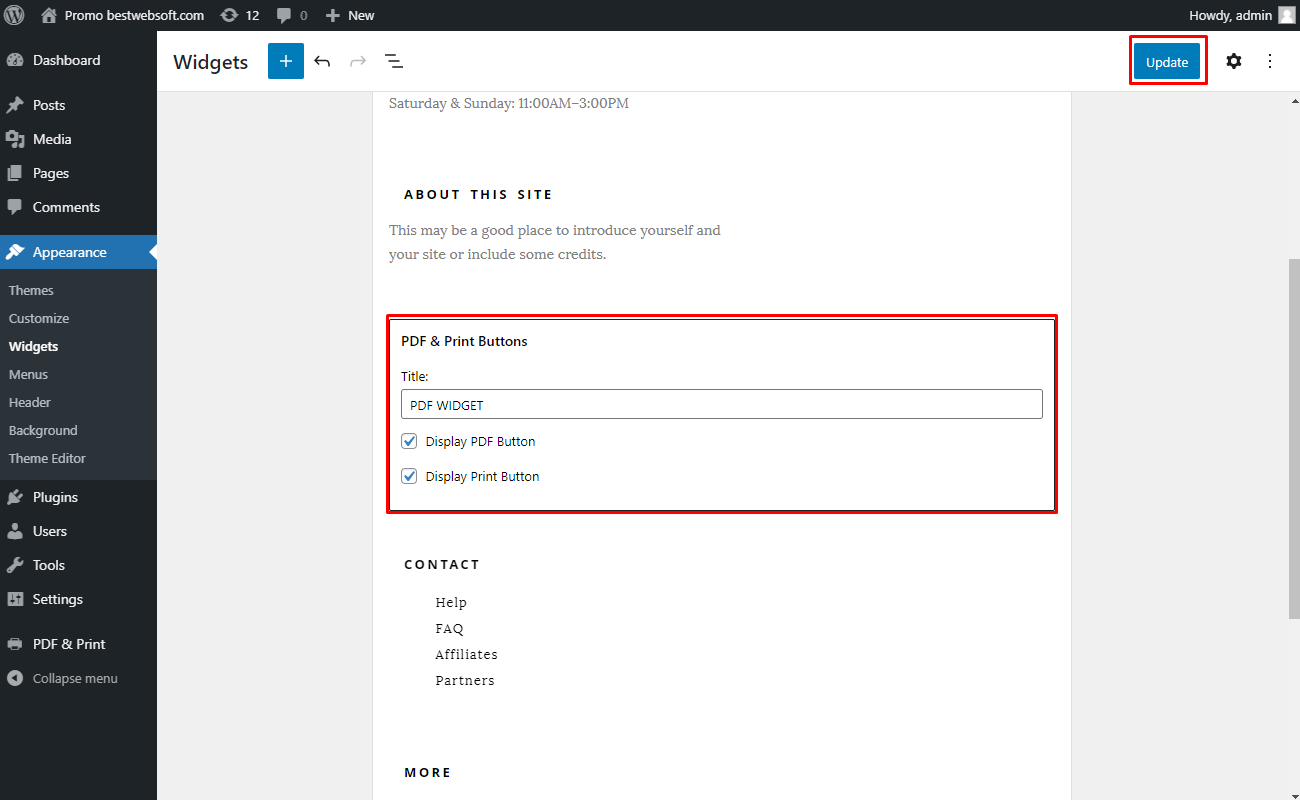The height and width of the screenshot is (800, 1300).
Task: Click the Help link under Contact
Action: click(x=451, y=602)
